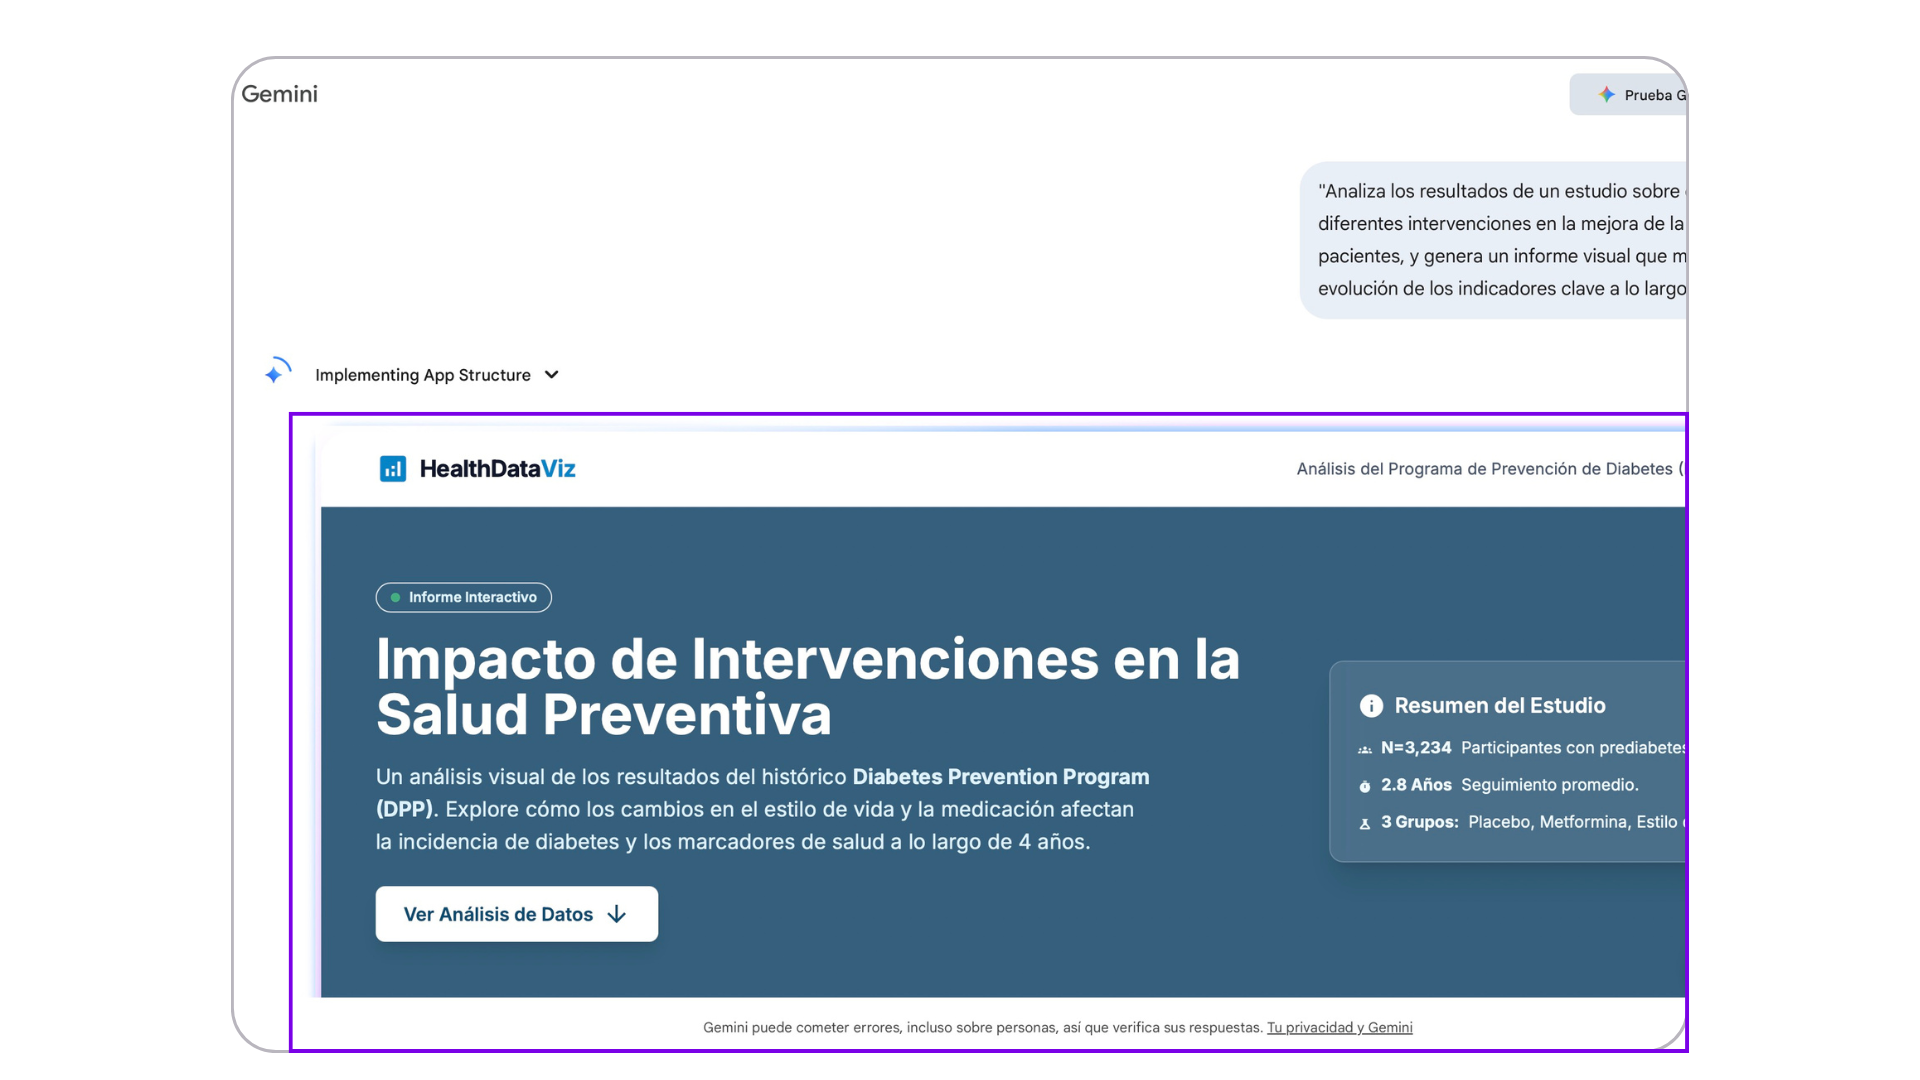Toggle the green status dot on Informe Interactivo

(394, 597)
